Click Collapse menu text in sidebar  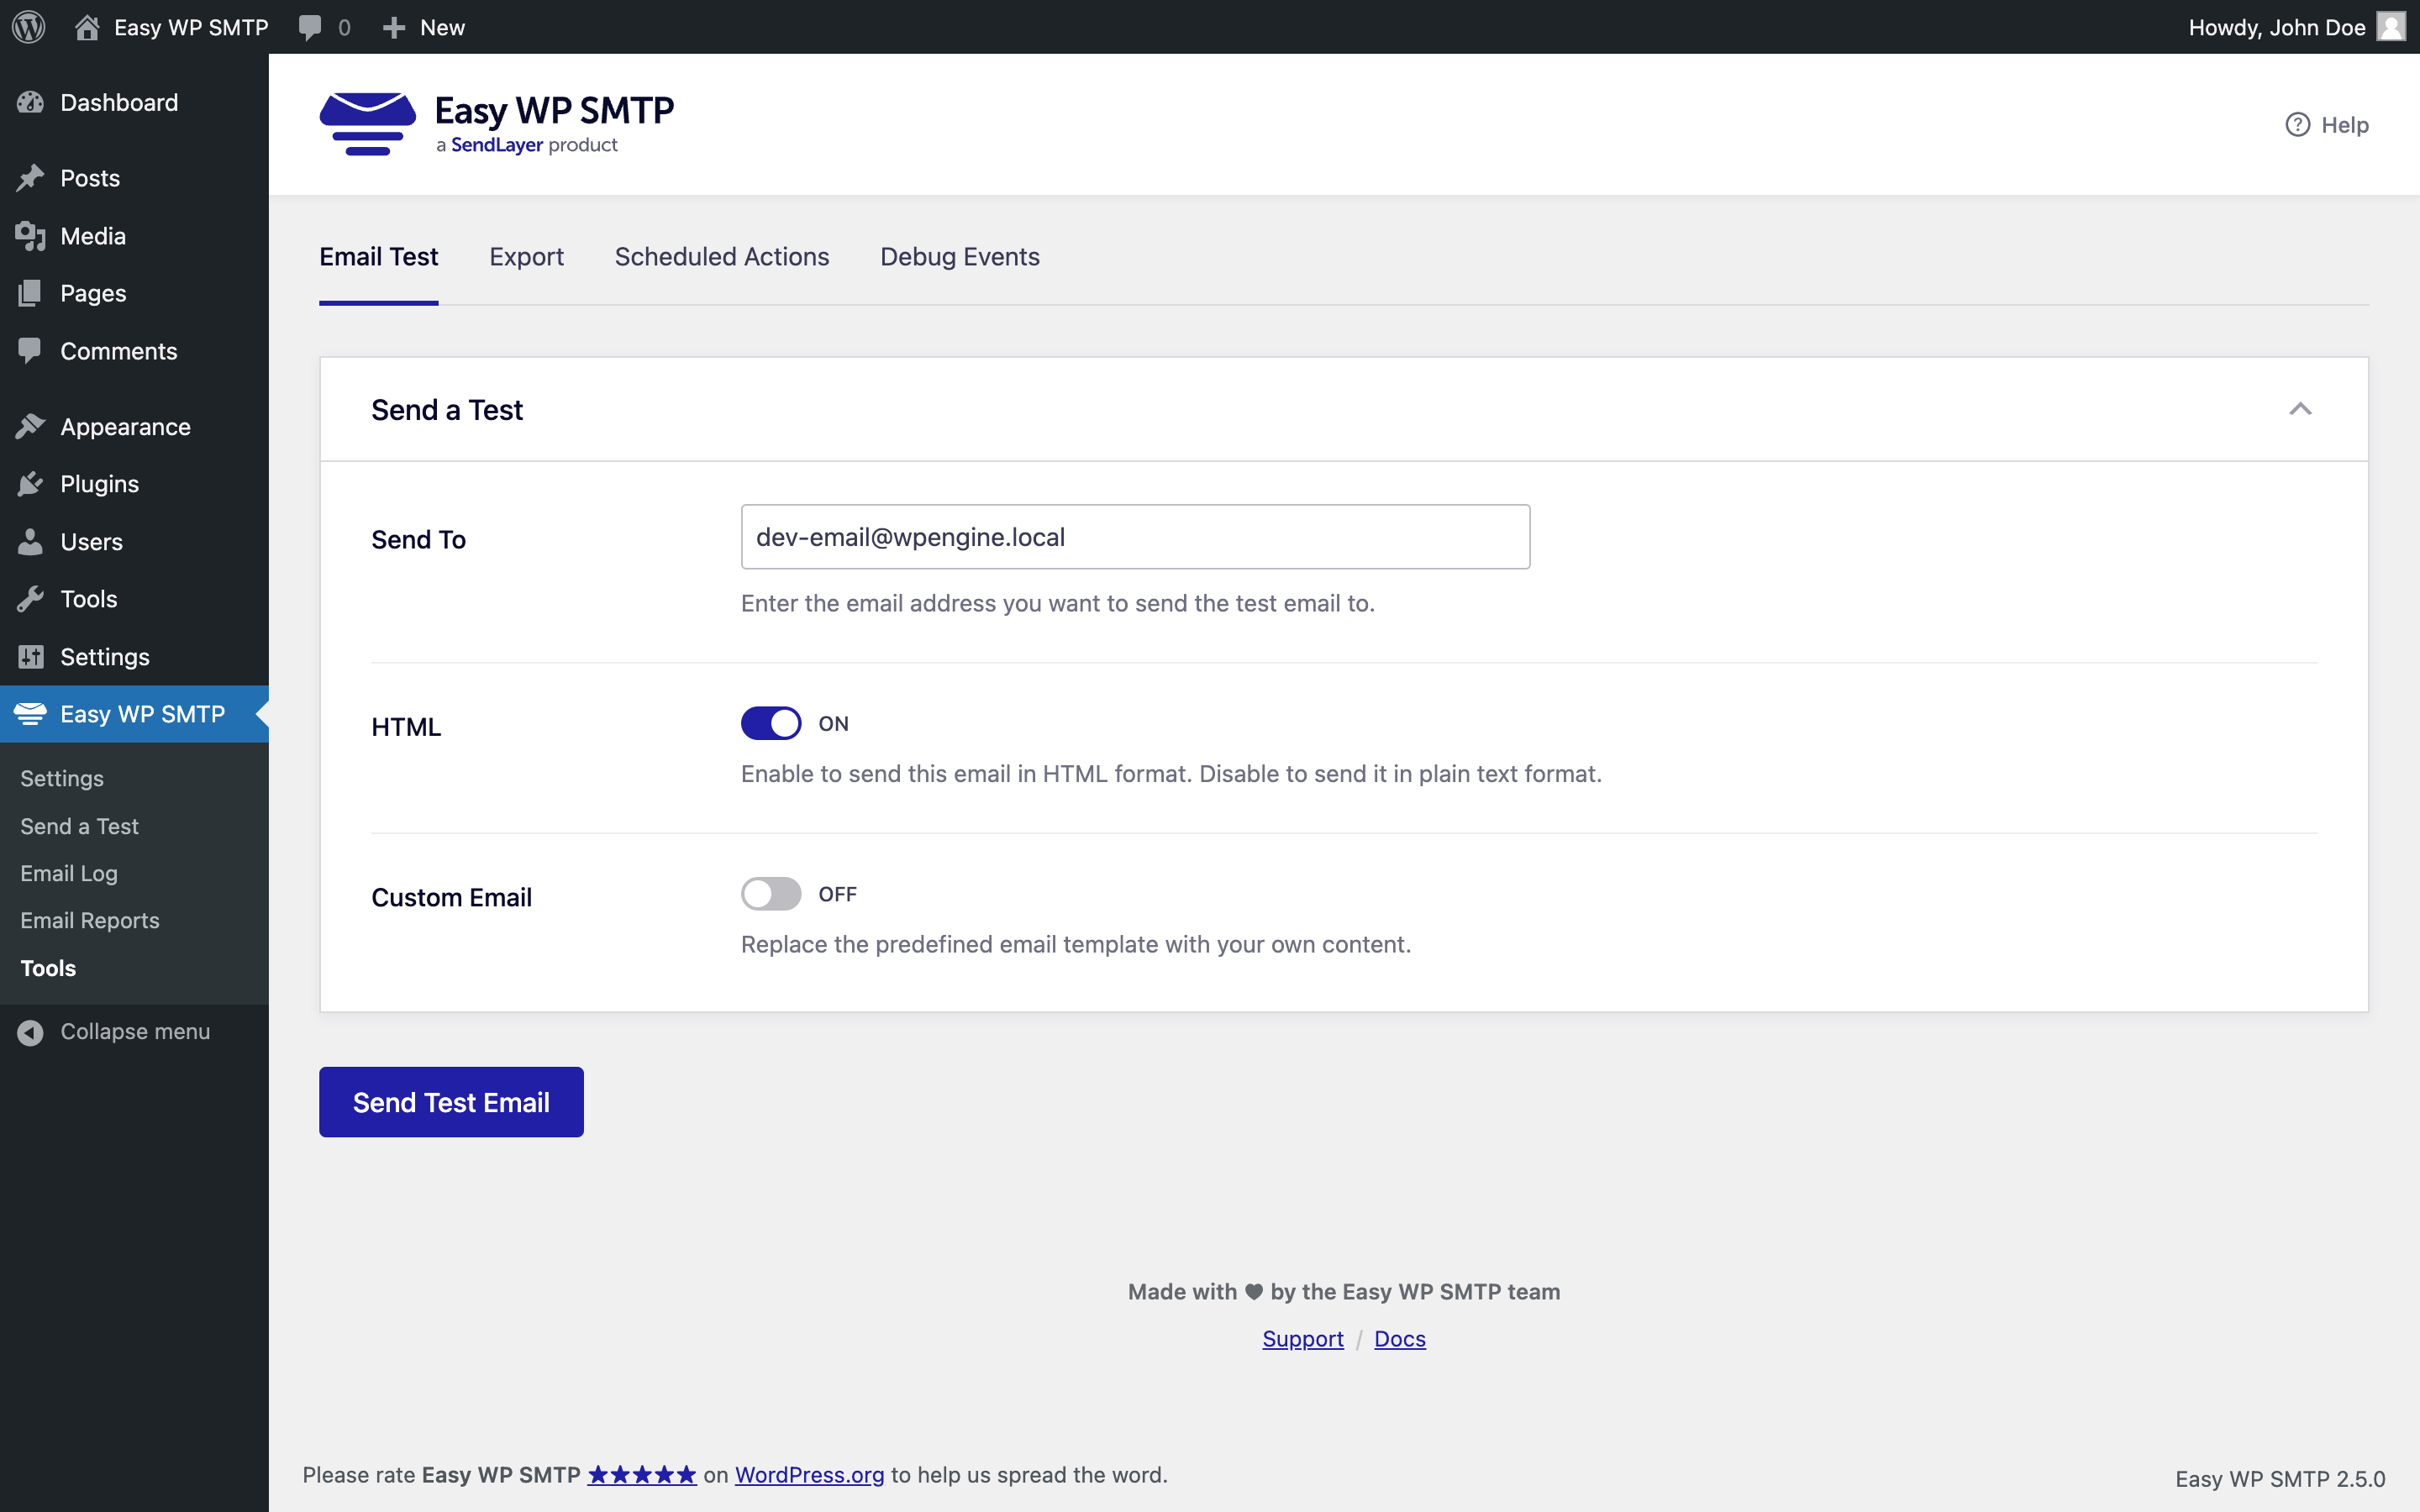click(135, 1032)
